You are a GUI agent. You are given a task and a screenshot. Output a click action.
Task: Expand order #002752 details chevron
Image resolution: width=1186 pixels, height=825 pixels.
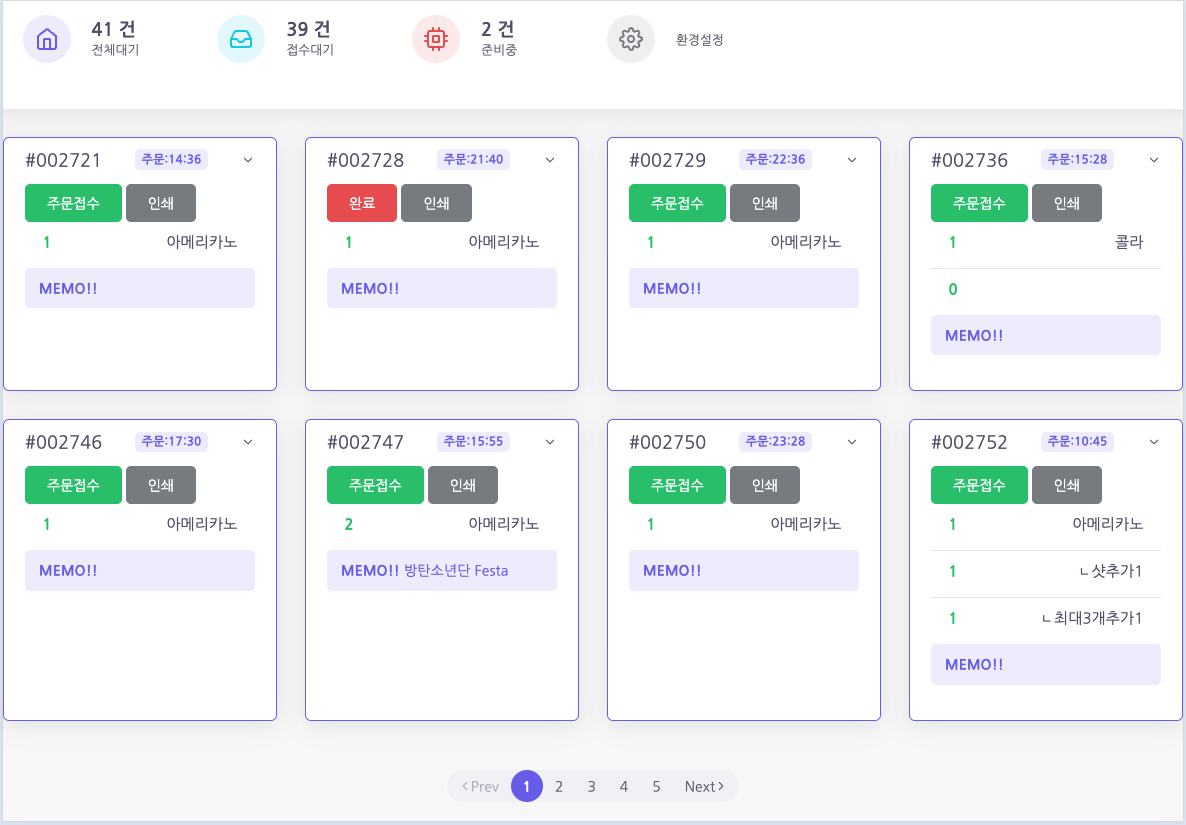(1154, 442)
